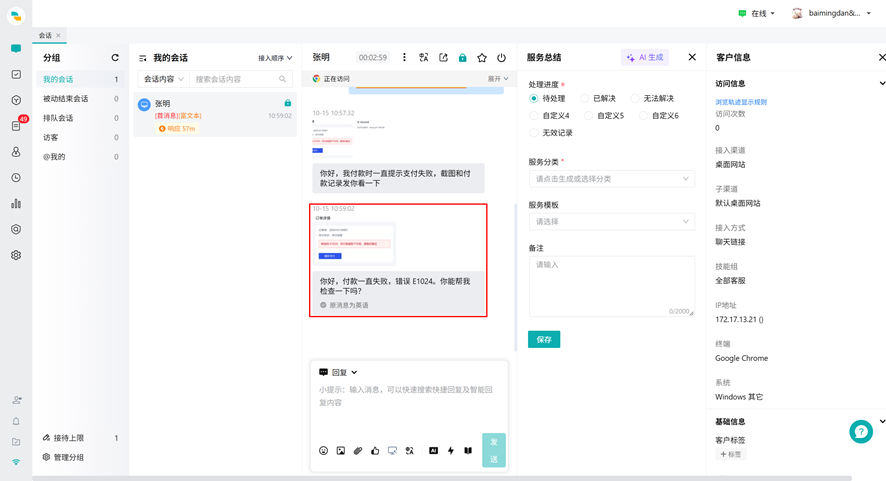Open 张明 conversation in list
Screen dimensions: 886x481
tap(215, 115)
